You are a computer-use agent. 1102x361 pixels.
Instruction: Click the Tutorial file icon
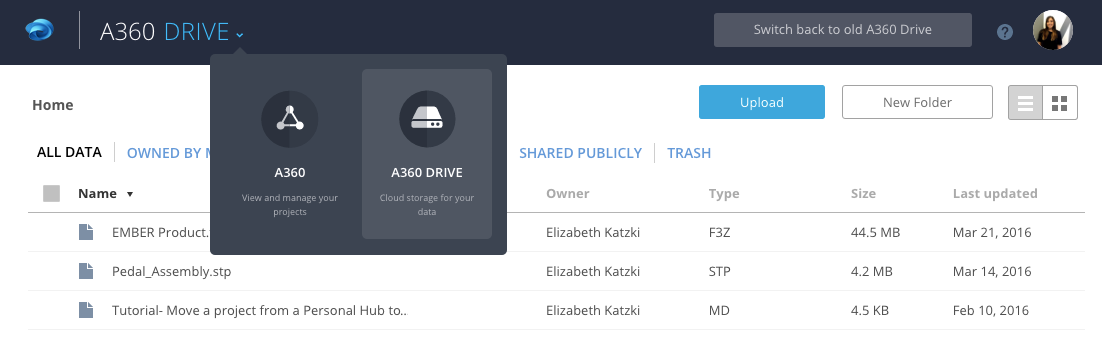(x=86, y=310)
